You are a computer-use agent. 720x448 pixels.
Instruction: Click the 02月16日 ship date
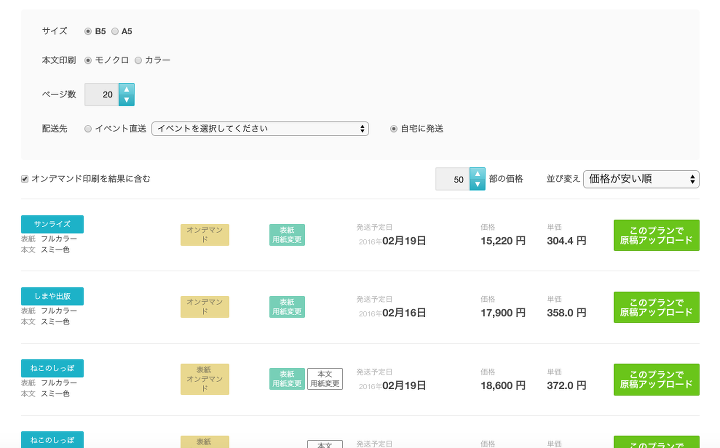(x=404, y=313)
